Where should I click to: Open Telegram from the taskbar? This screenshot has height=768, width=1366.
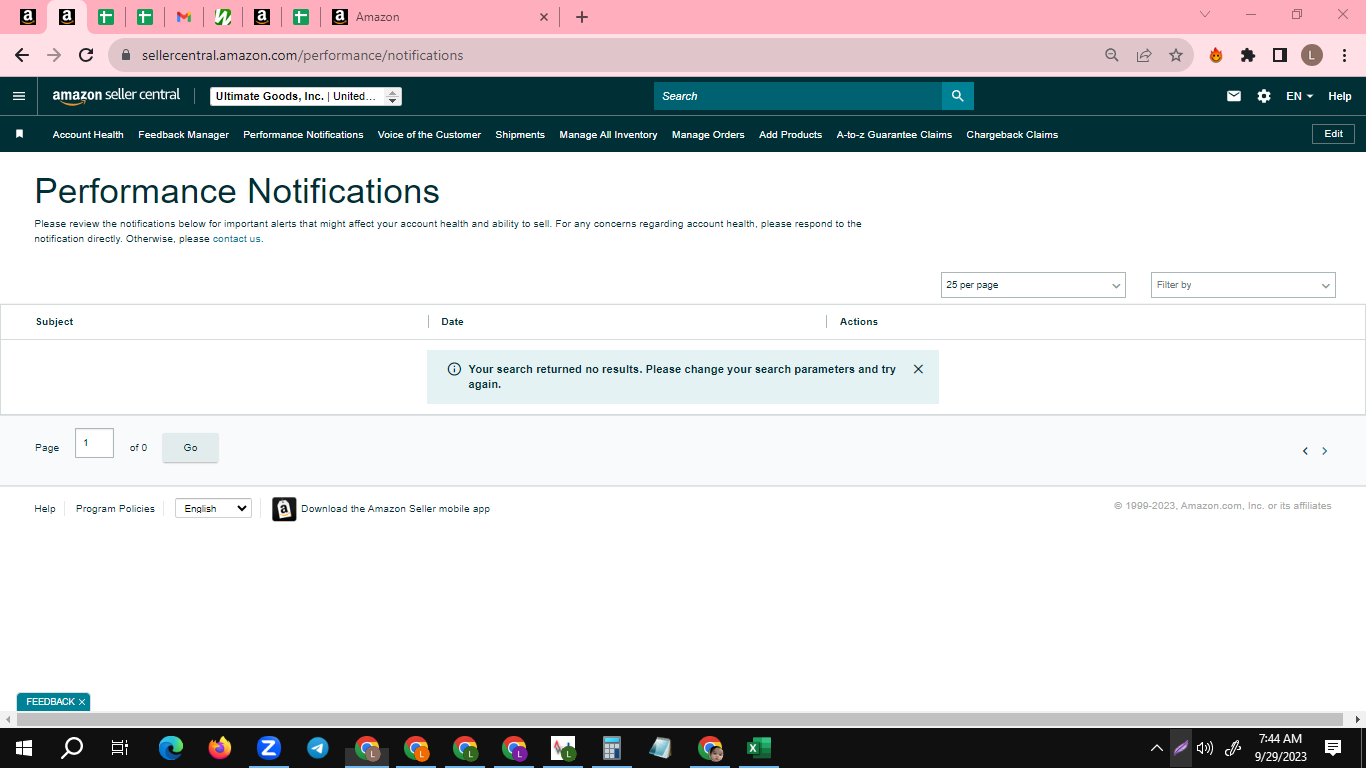click(x=318, y=748)
